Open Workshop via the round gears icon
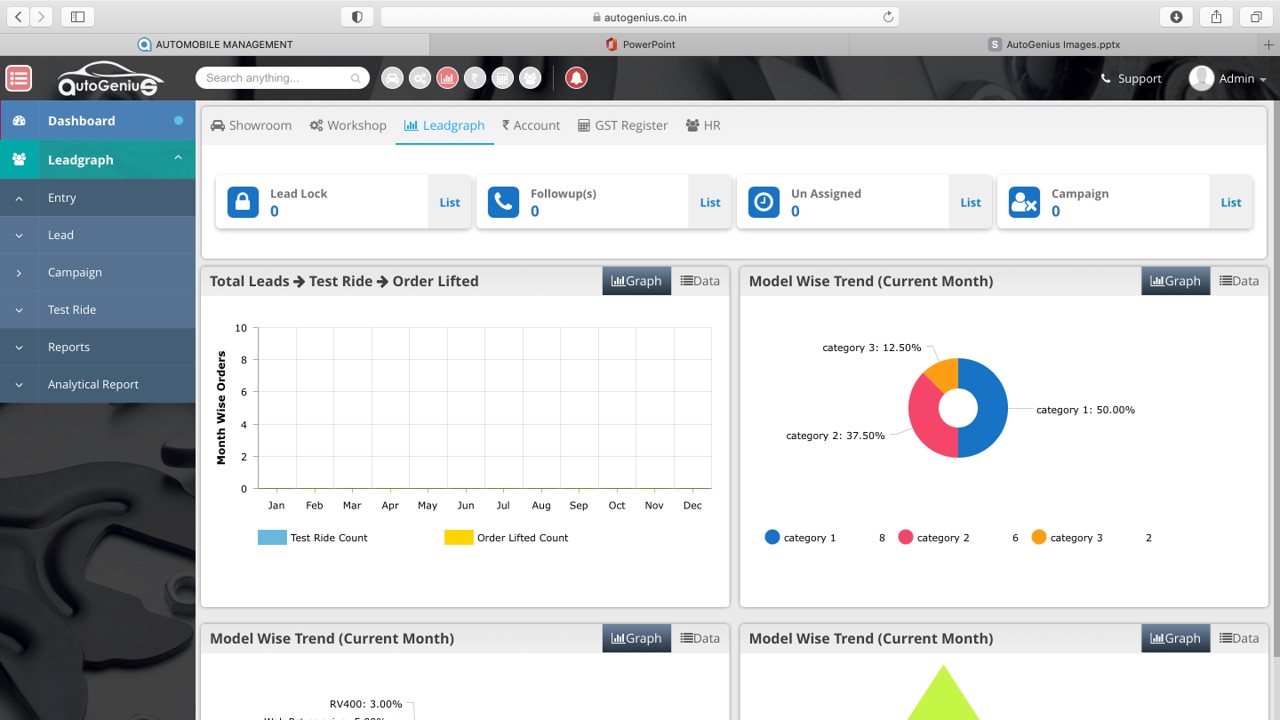The width and height of the screenshot is (1280, 720). coord(420,78)
